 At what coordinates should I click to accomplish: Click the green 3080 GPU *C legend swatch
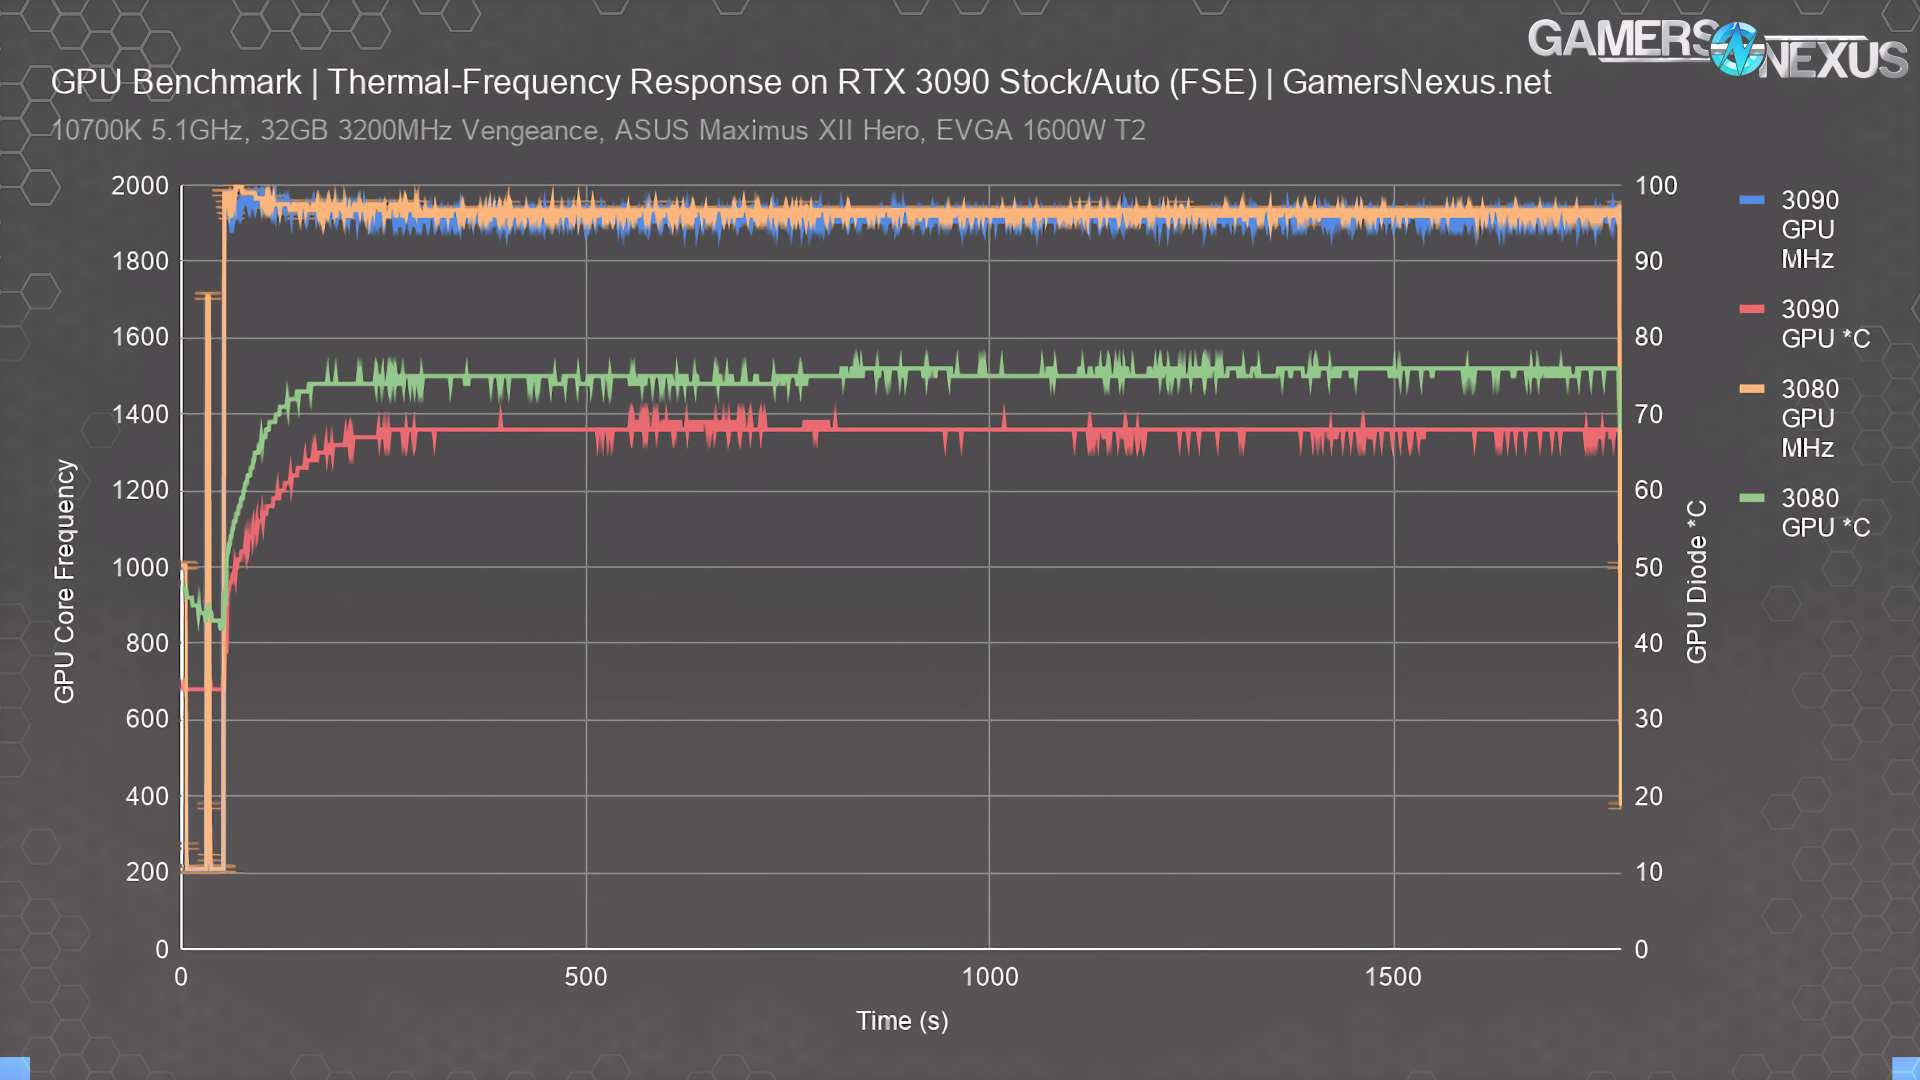pyautogui.click(x=1752, y=498)
